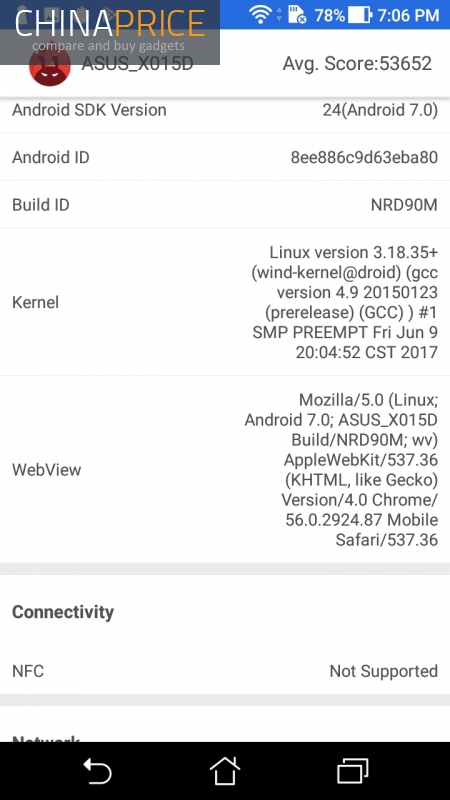Tap the Android back navigation icon
This screenshot has width=450, height=800.
(97, 770)
